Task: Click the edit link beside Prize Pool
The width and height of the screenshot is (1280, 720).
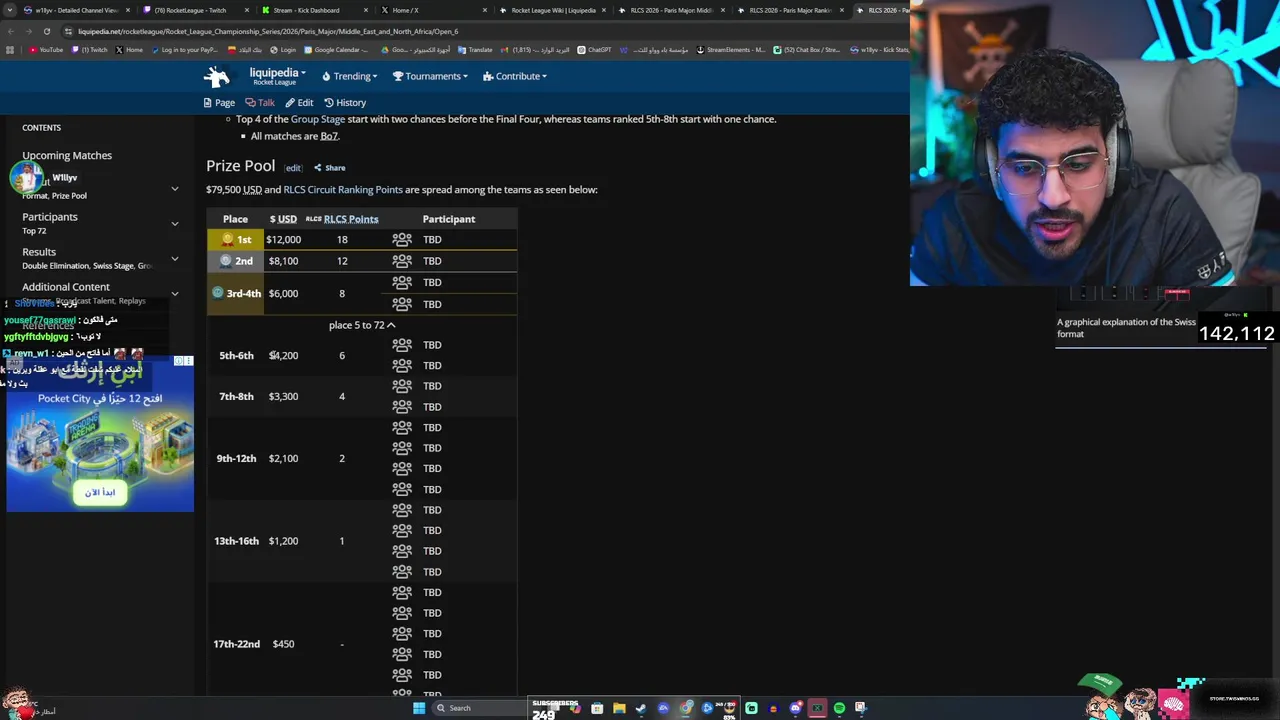Action: pos(293,168)
